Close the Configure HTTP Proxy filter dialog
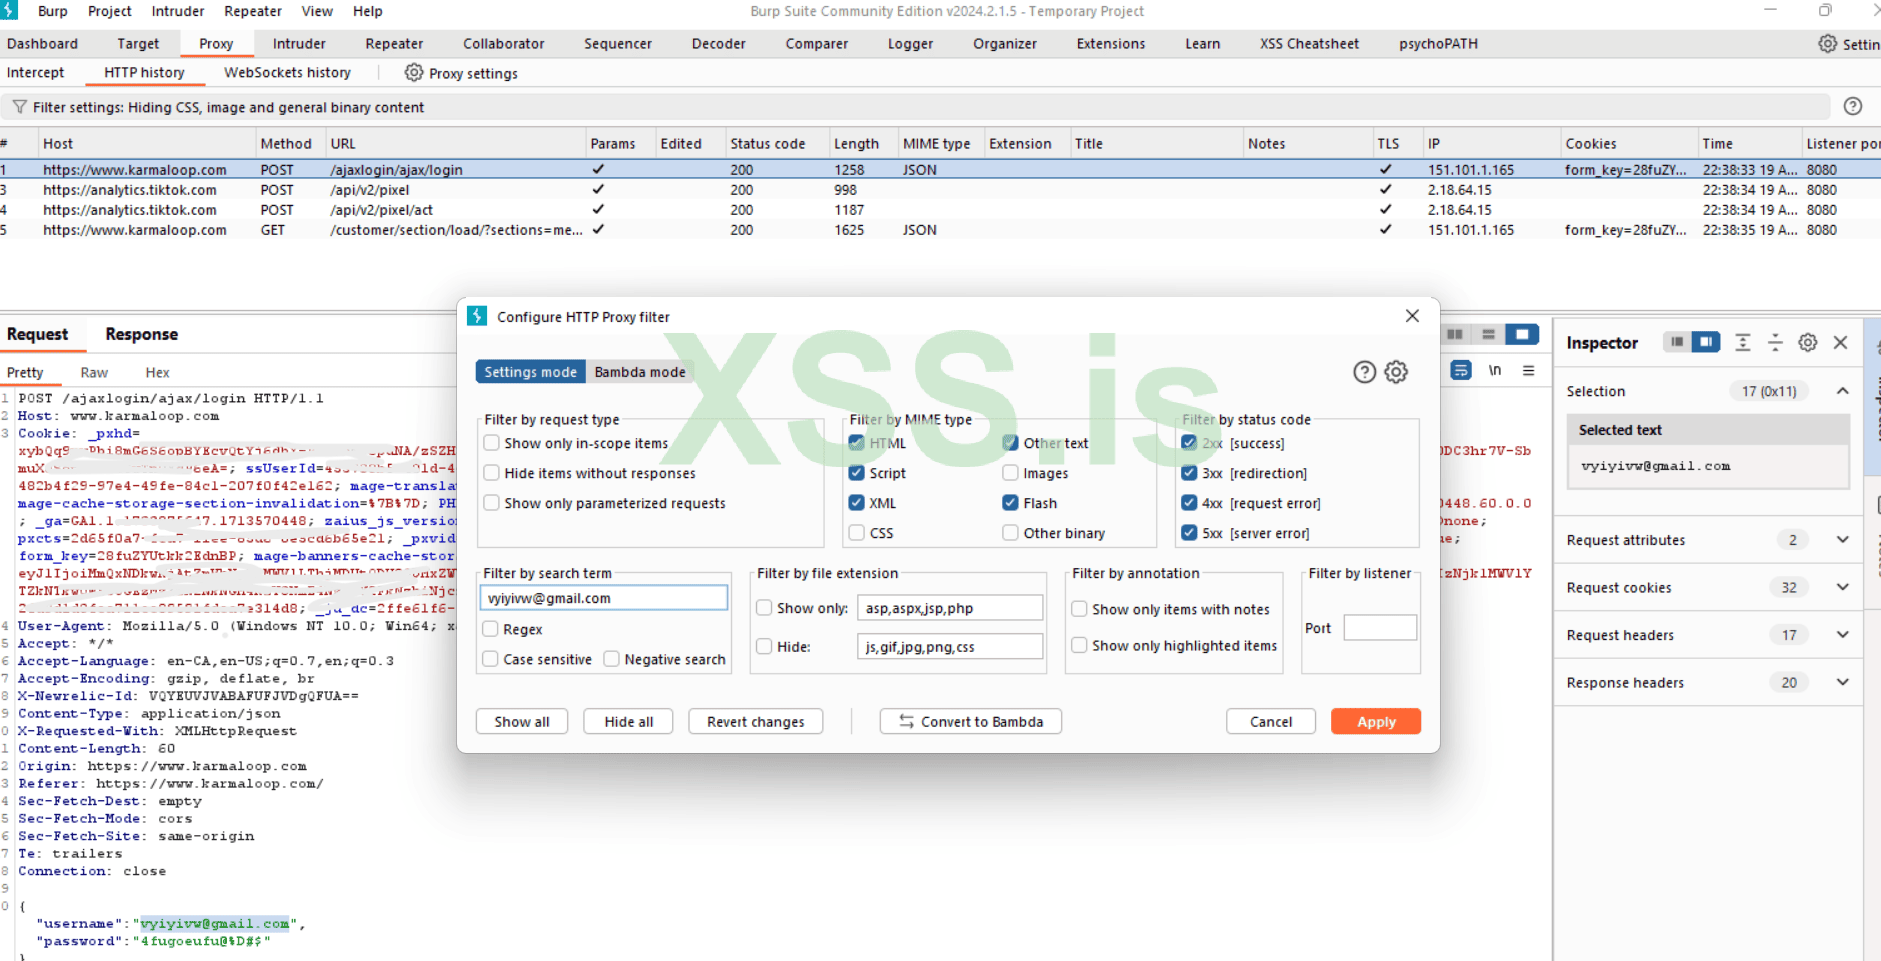Image resolution: width=1881 pixels, height=961 pixels. click(1412, 316)
